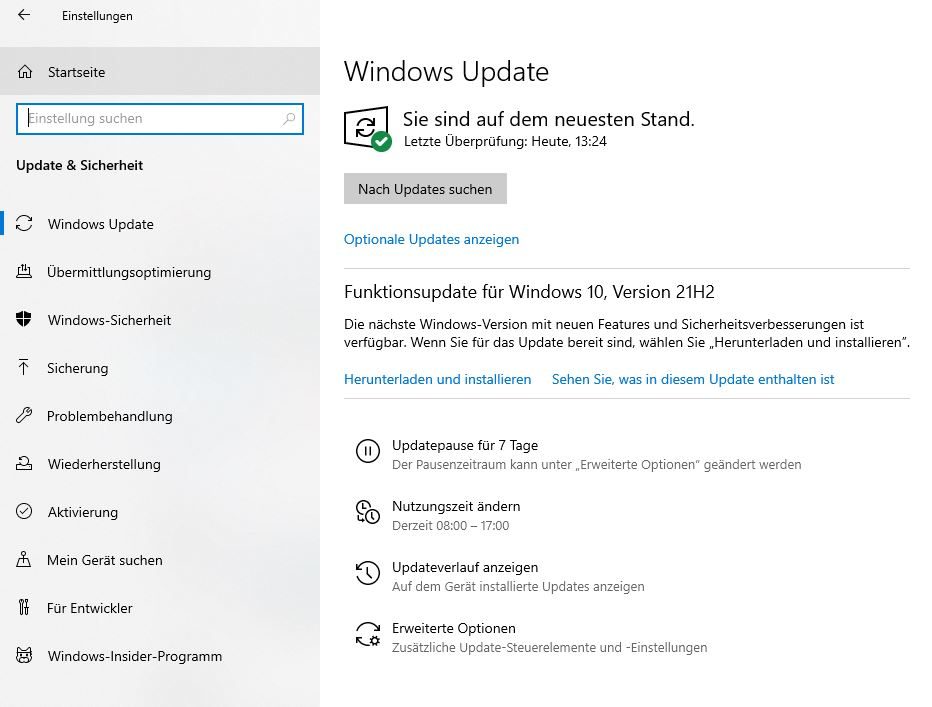
Task: Click the Sicherung upload arrow icon
Action: [x=24, y=367]
